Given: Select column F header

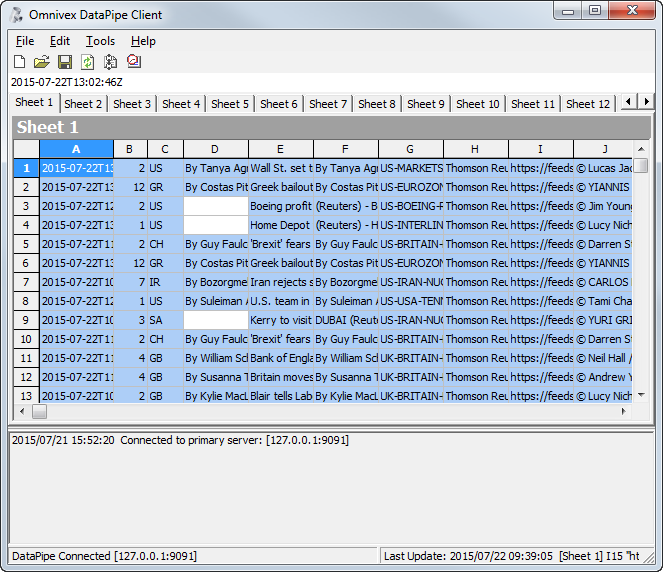Looking at the screenshot, I should point(346,149).
